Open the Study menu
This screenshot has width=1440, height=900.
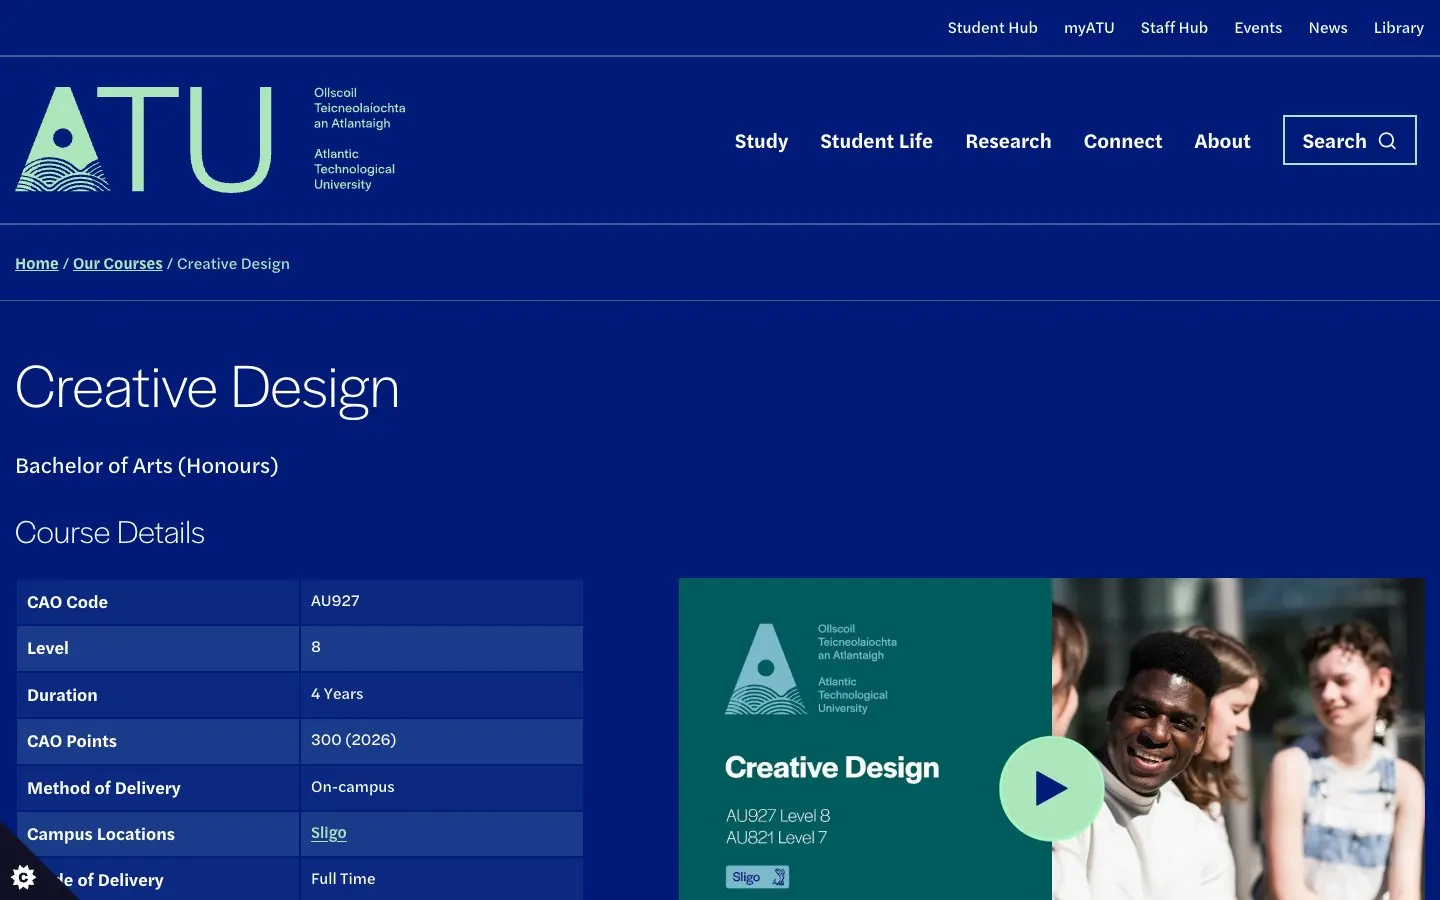[x=761, y=141]
